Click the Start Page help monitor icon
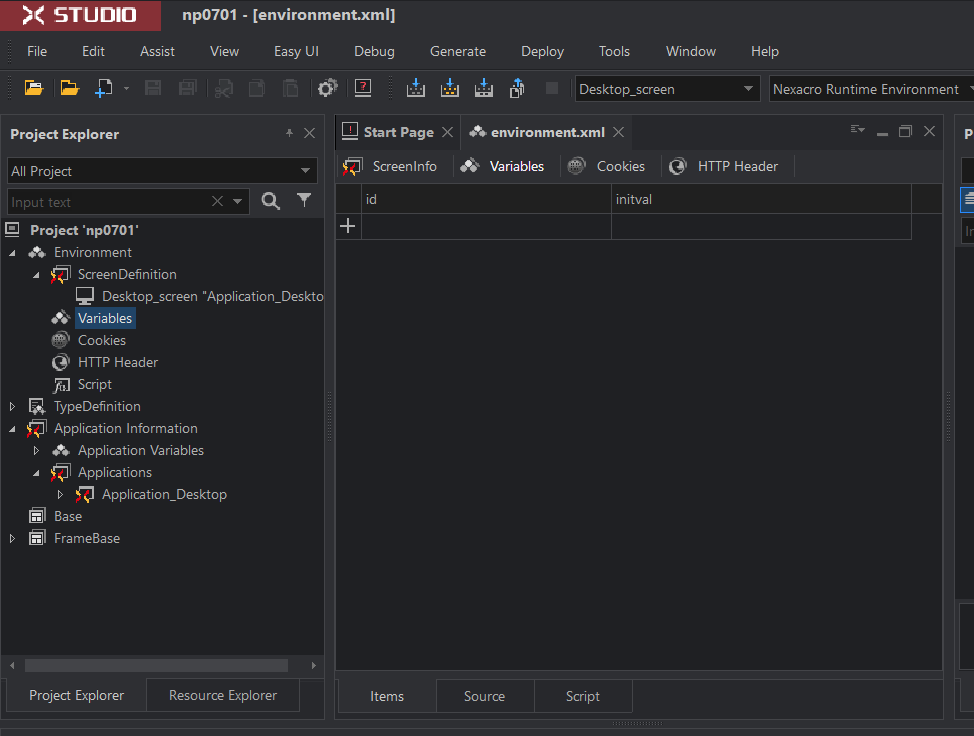 363,88
